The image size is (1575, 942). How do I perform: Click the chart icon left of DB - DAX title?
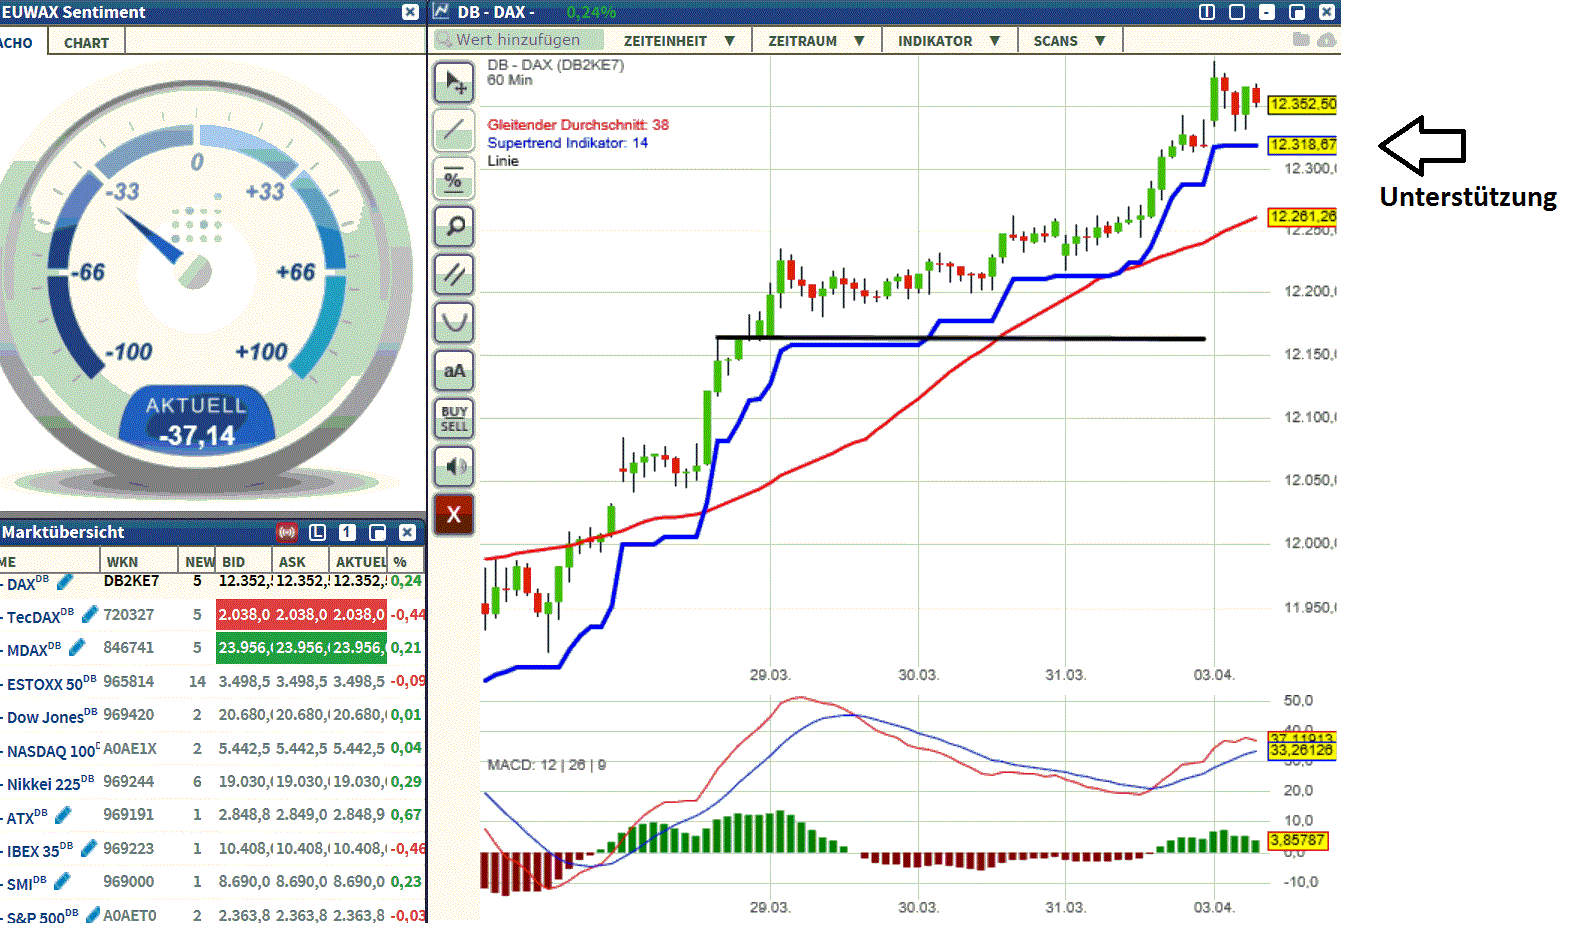coord(442,12)
